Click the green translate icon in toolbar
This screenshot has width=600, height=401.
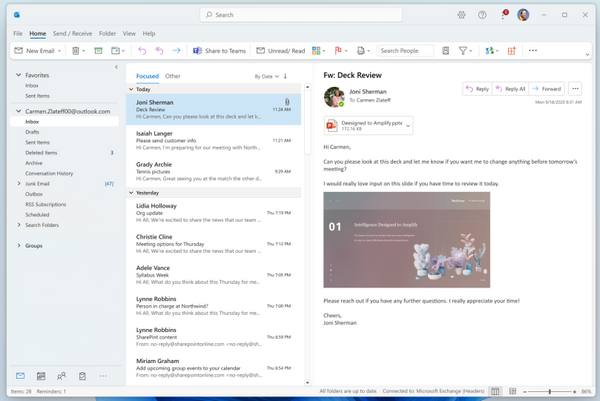489,51
